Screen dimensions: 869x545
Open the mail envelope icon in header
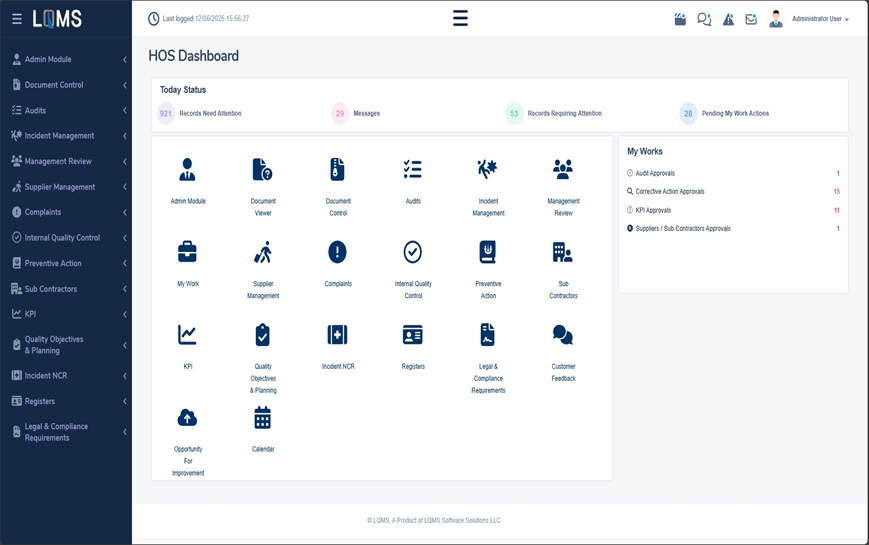(751, 19)
